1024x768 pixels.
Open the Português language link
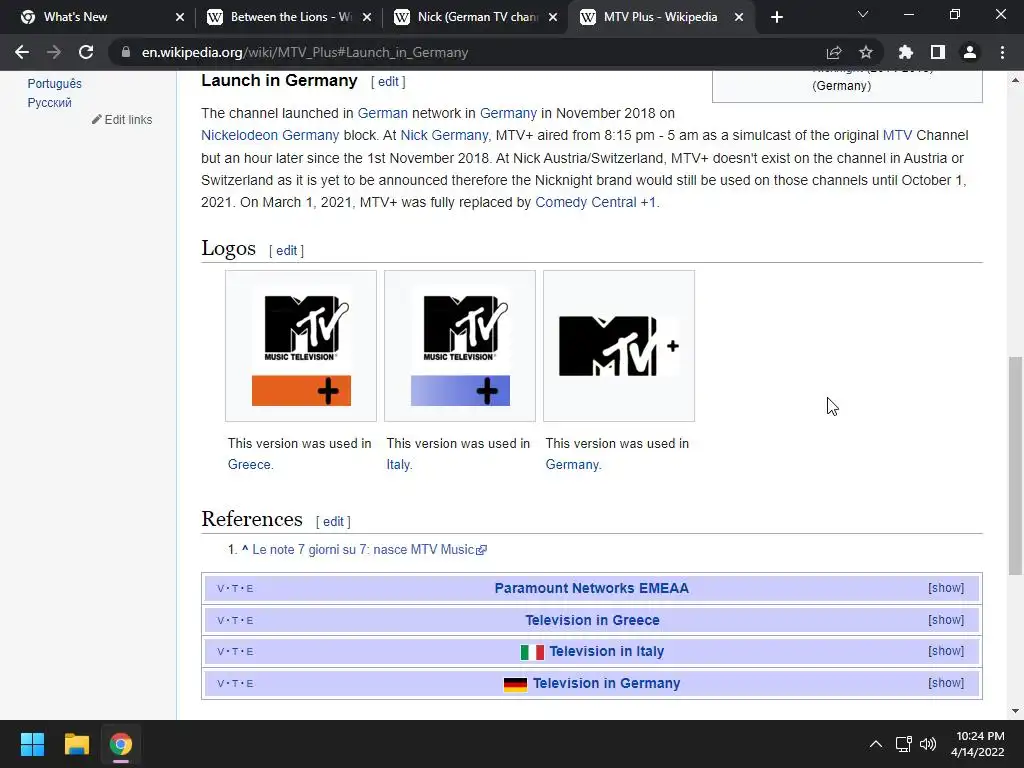(54, 84)
